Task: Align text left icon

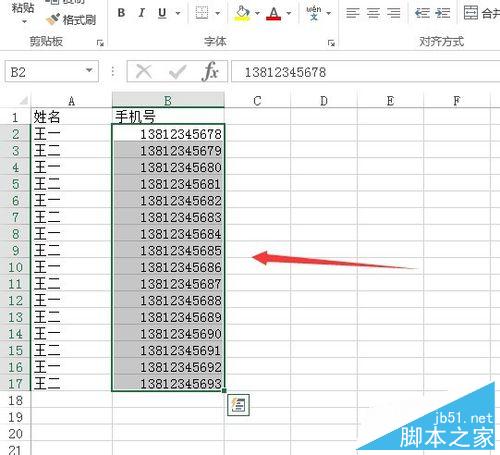Action: click(353, 13)
